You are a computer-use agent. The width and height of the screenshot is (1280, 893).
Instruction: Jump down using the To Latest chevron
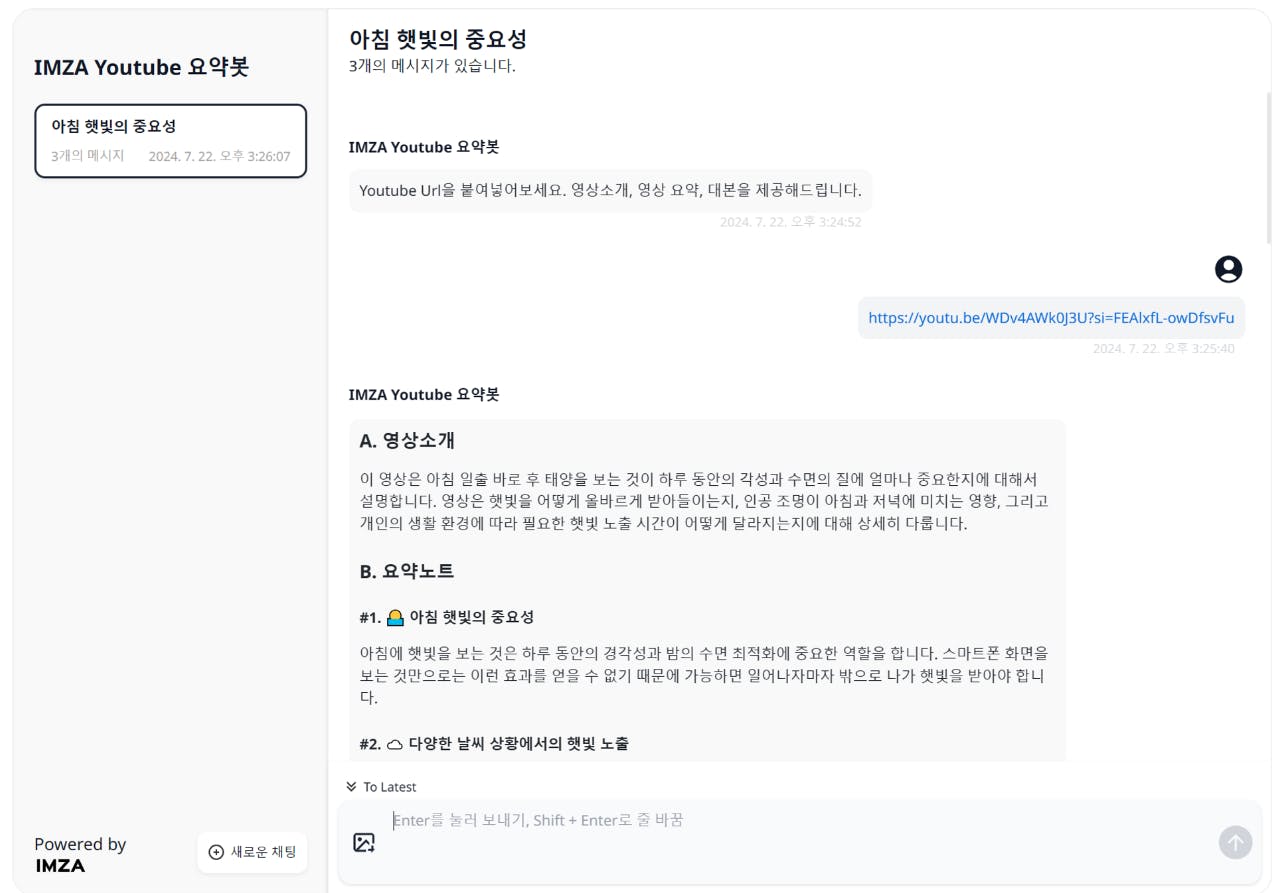point(352,787)
